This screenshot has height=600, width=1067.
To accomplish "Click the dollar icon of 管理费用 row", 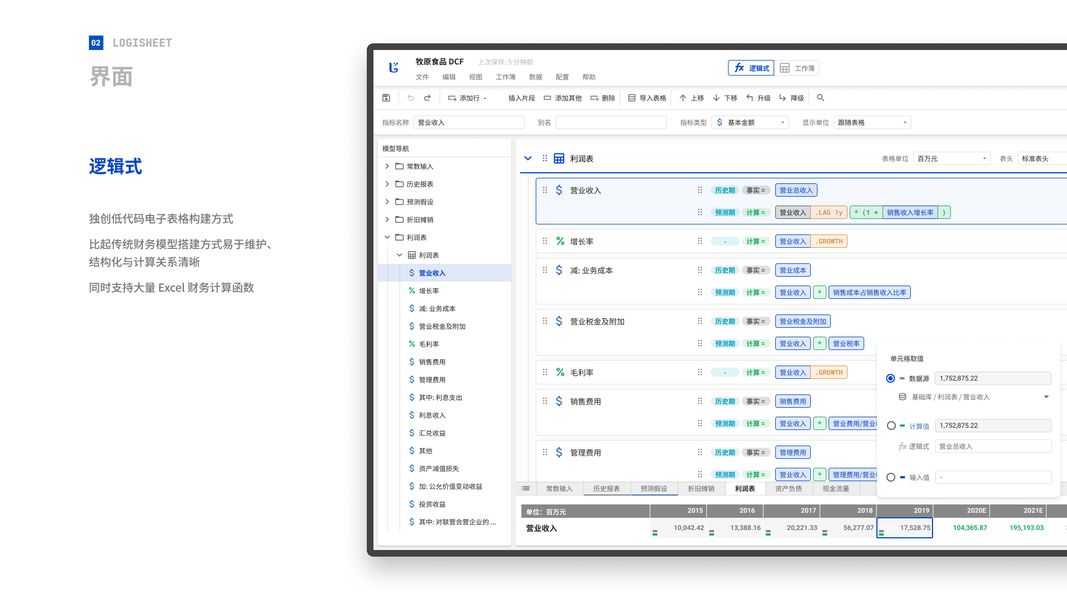I will tap(559, 452).
